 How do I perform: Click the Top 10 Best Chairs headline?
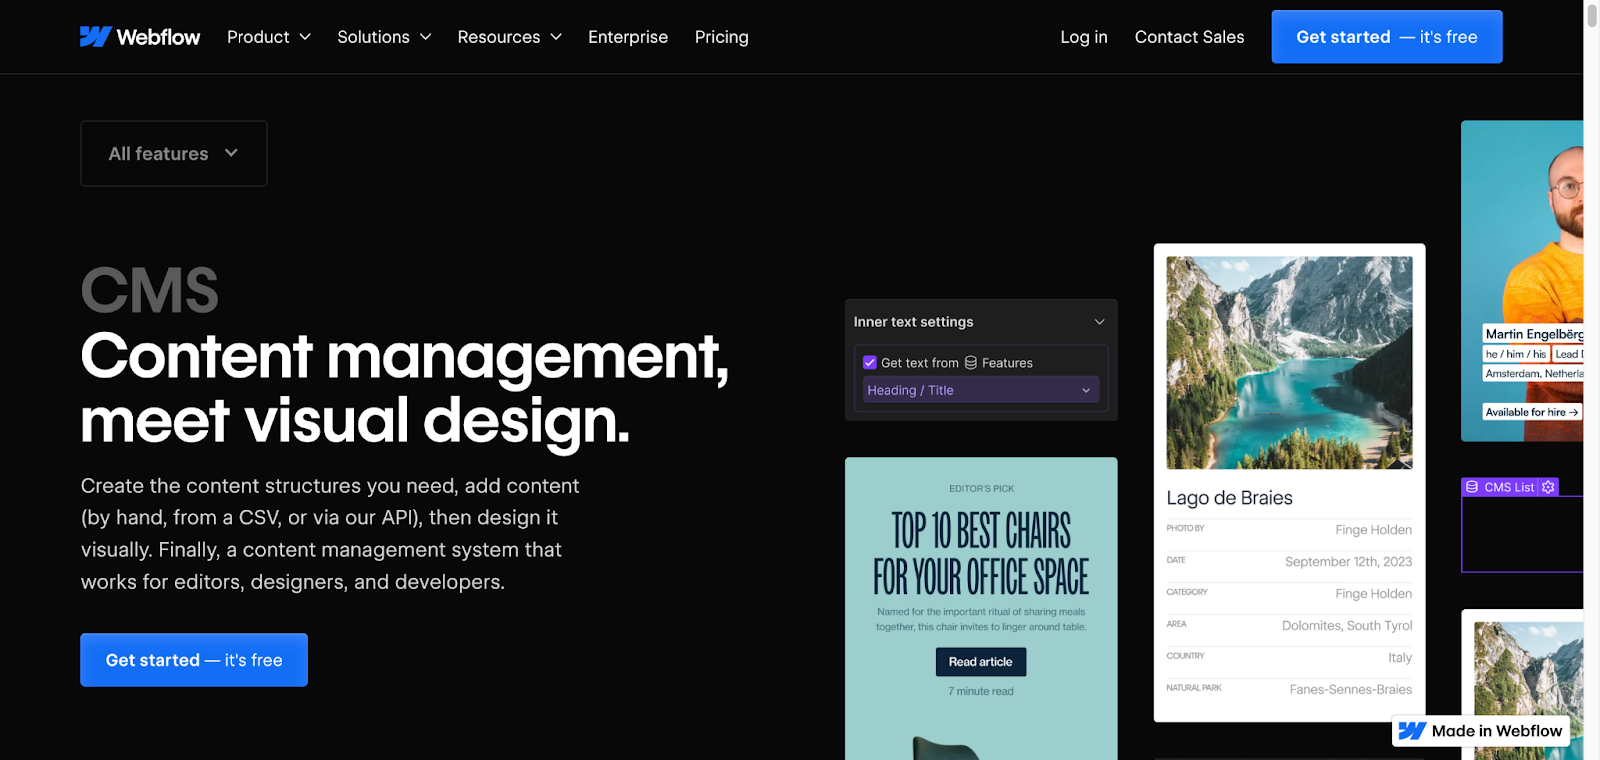click(x=981, y=554)
